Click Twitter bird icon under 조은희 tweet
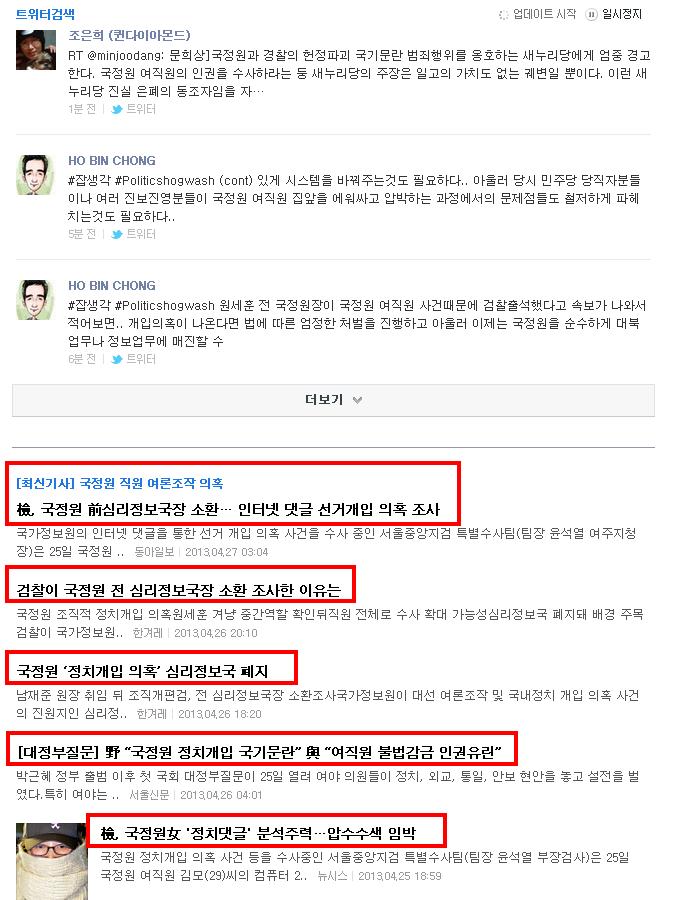This screenshot has height=900, width=678. tap(117, 109)
